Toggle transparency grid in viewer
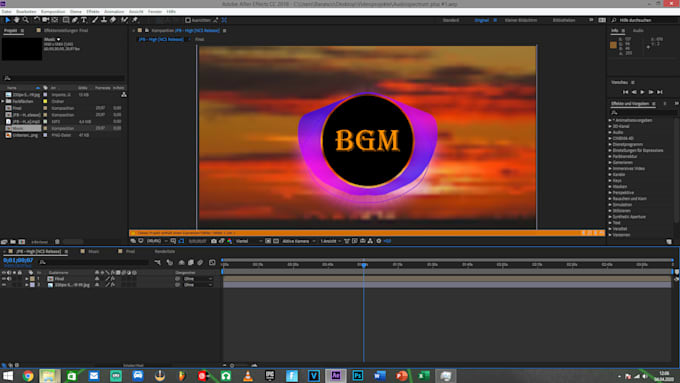Screen dimensions: 680x383 (276, 241)
